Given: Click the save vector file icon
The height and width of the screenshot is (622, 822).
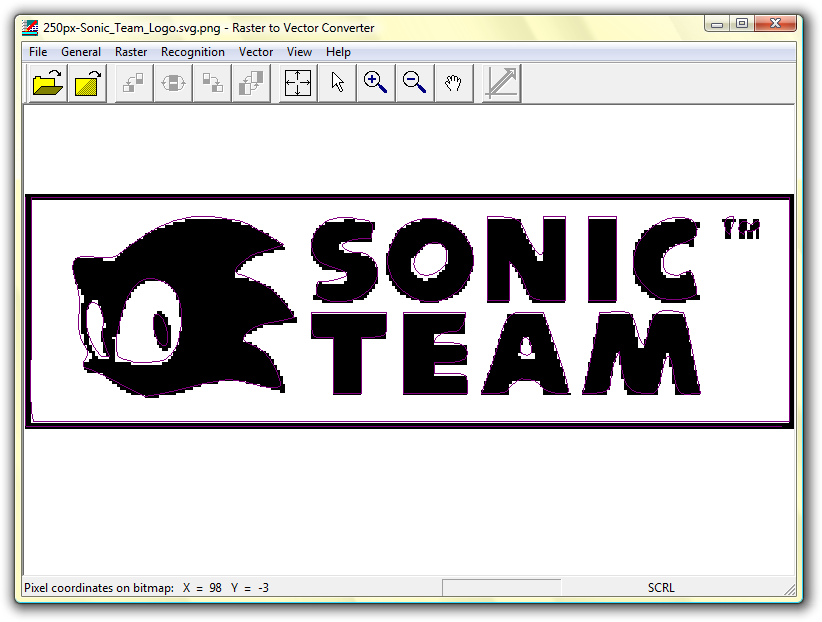Looking at the screenshot, I should click(x=87, y=83).
